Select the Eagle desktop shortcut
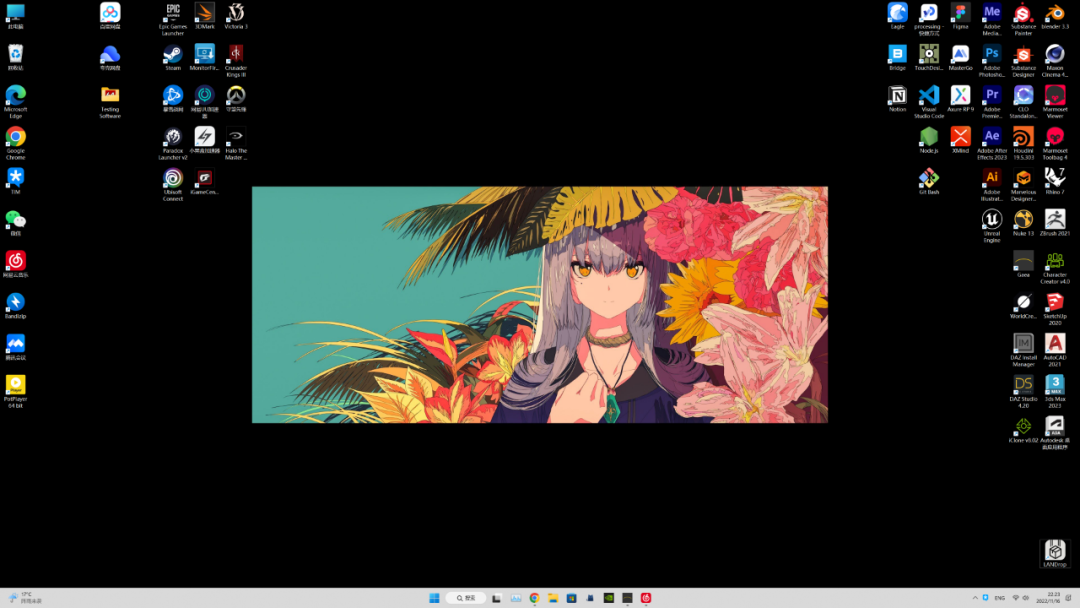The height and width of the screenshot is (608, 1080). click(897, 17)
